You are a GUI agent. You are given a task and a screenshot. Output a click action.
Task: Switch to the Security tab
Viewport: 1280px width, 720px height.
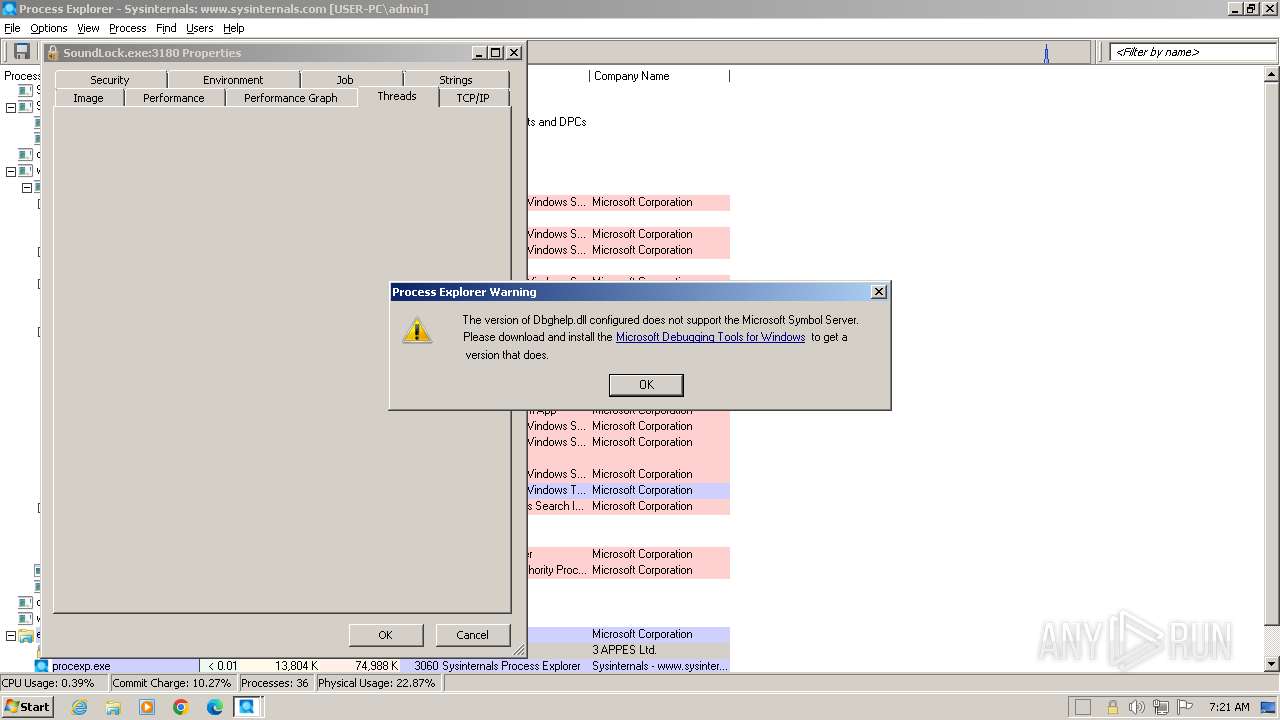110,80
